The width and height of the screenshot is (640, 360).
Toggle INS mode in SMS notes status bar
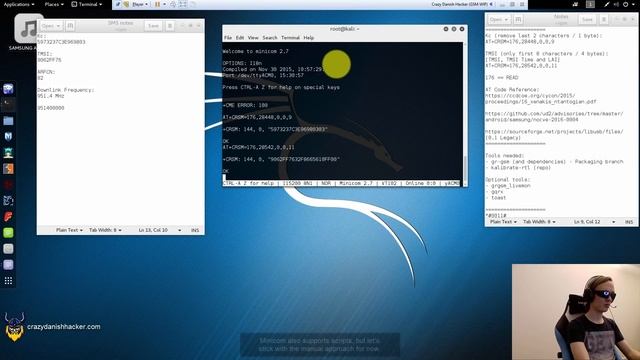[x=195, y=230]
